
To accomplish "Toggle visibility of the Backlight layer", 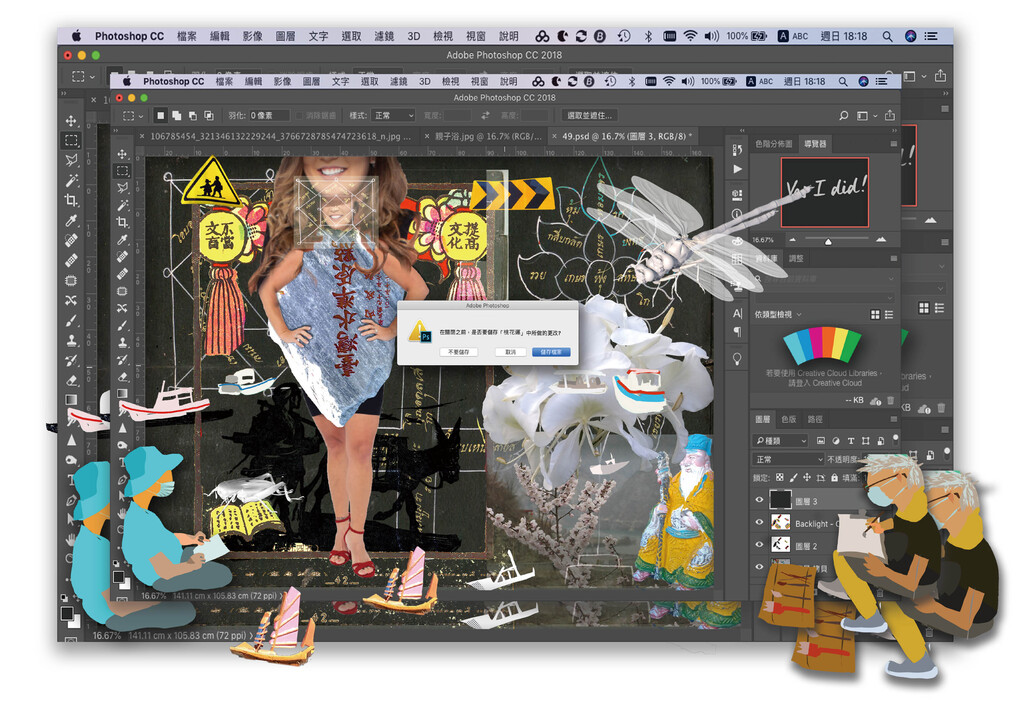I will (759, 523).
